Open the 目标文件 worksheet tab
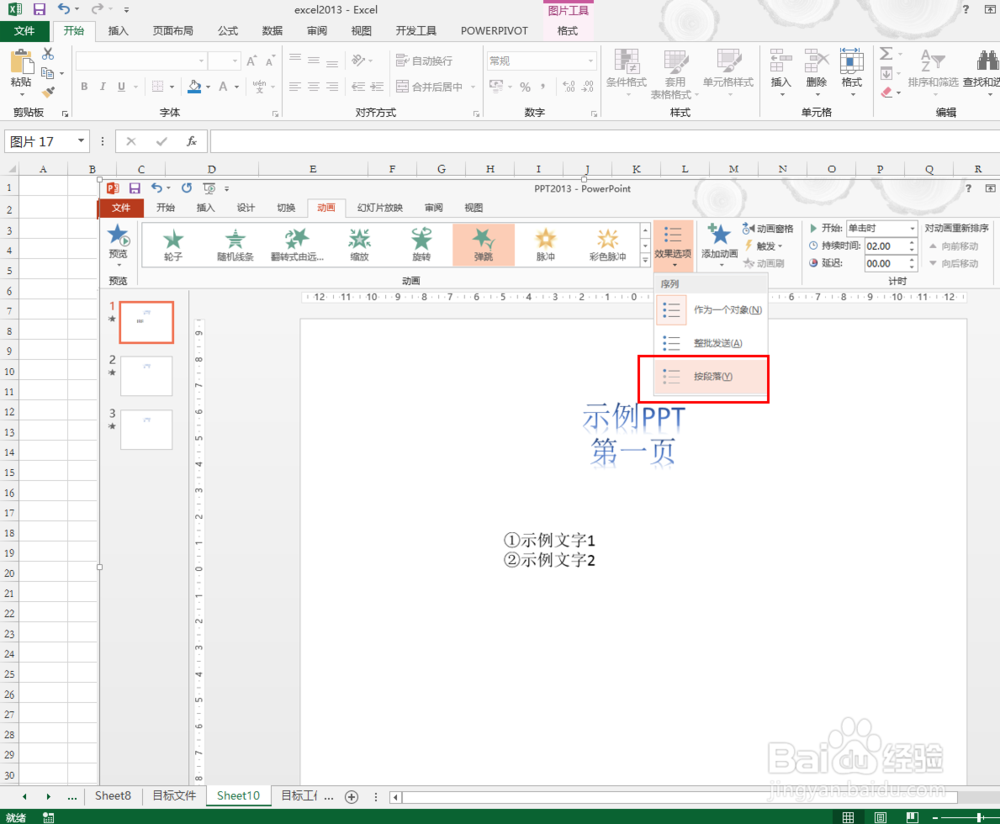This screenshot has width=1000, height=824. tap(174, 796)
